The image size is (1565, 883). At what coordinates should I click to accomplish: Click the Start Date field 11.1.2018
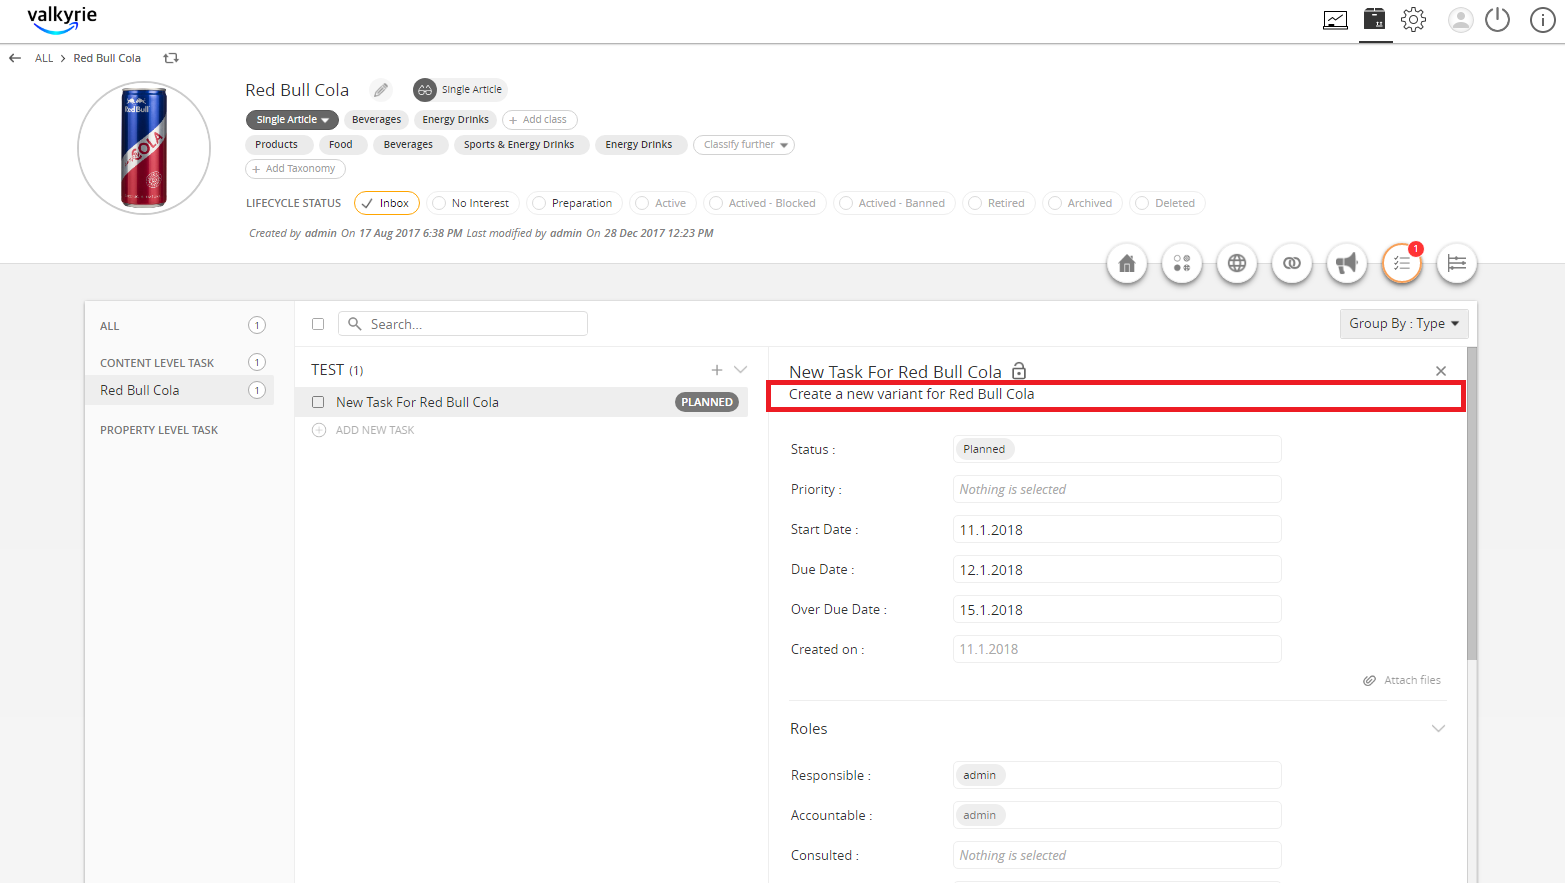click(1117, 529)
